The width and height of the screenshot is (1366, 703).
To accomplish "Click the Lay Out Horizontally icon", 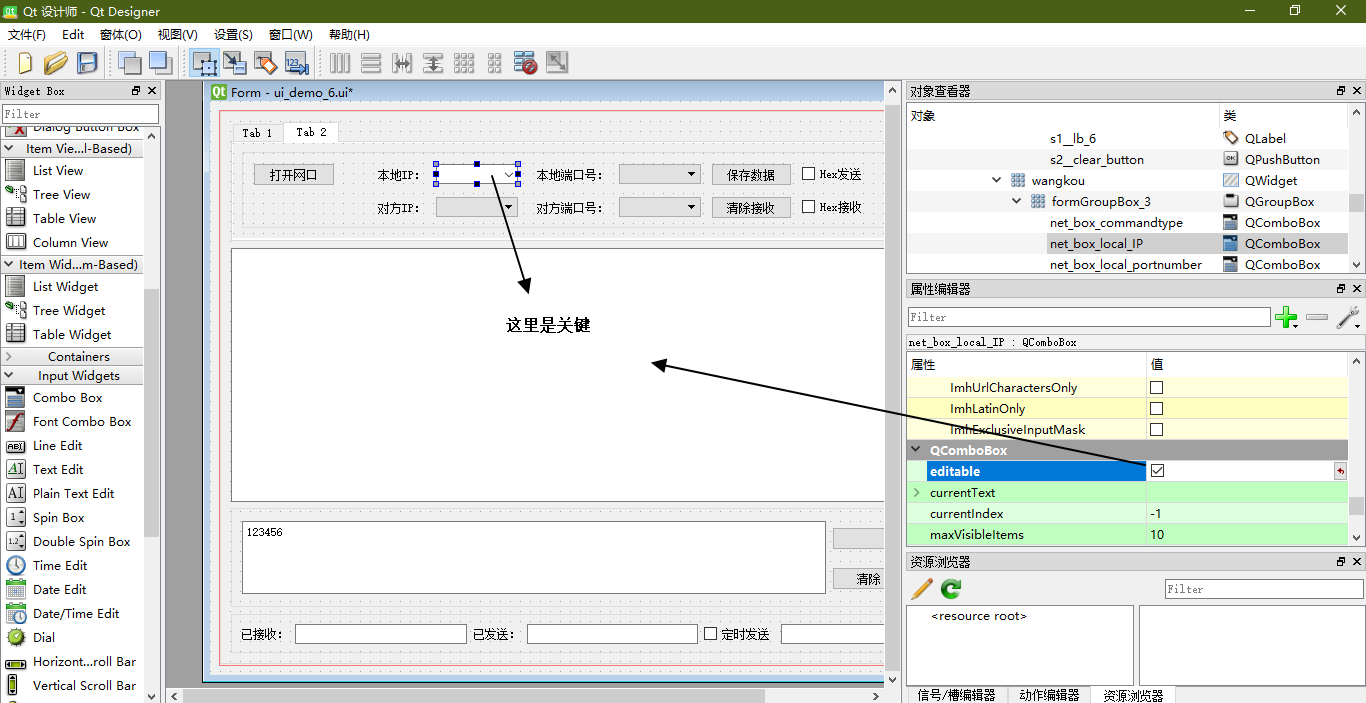I will point(340,63).
